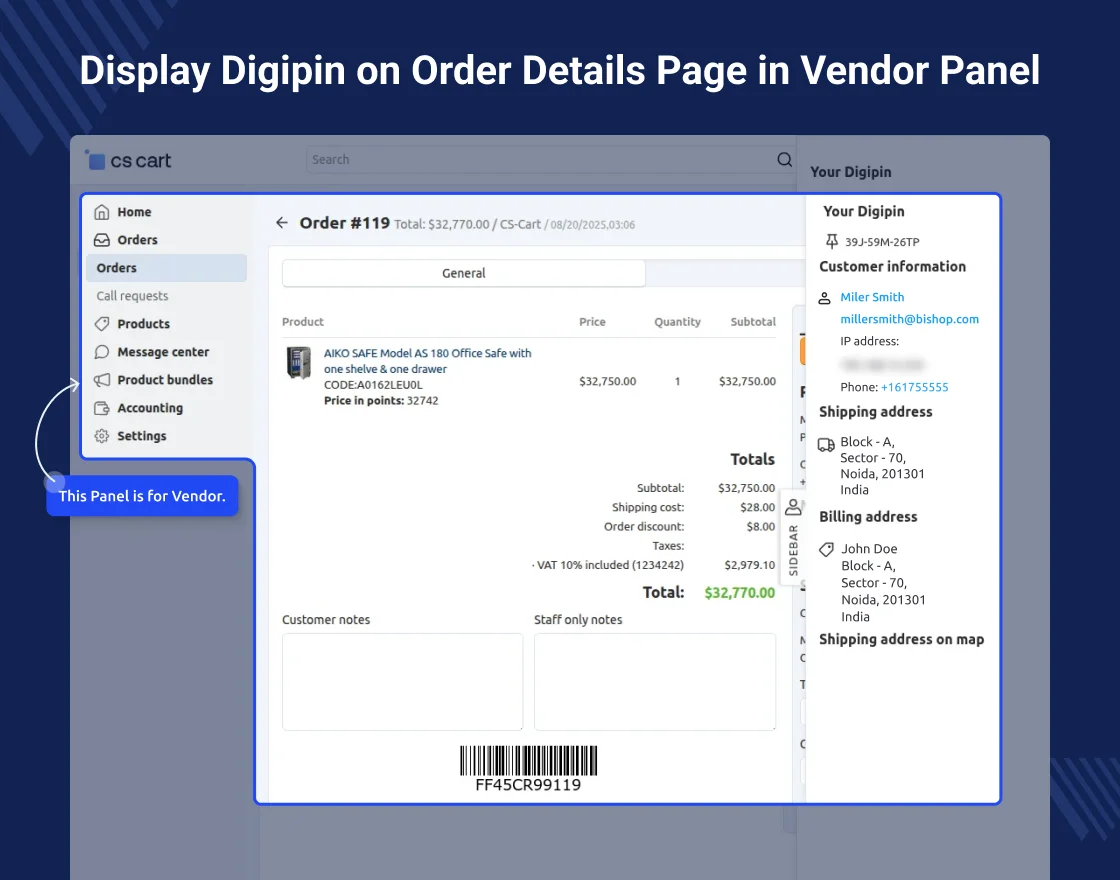Click the Billing address heading

(x=868, y=516)
